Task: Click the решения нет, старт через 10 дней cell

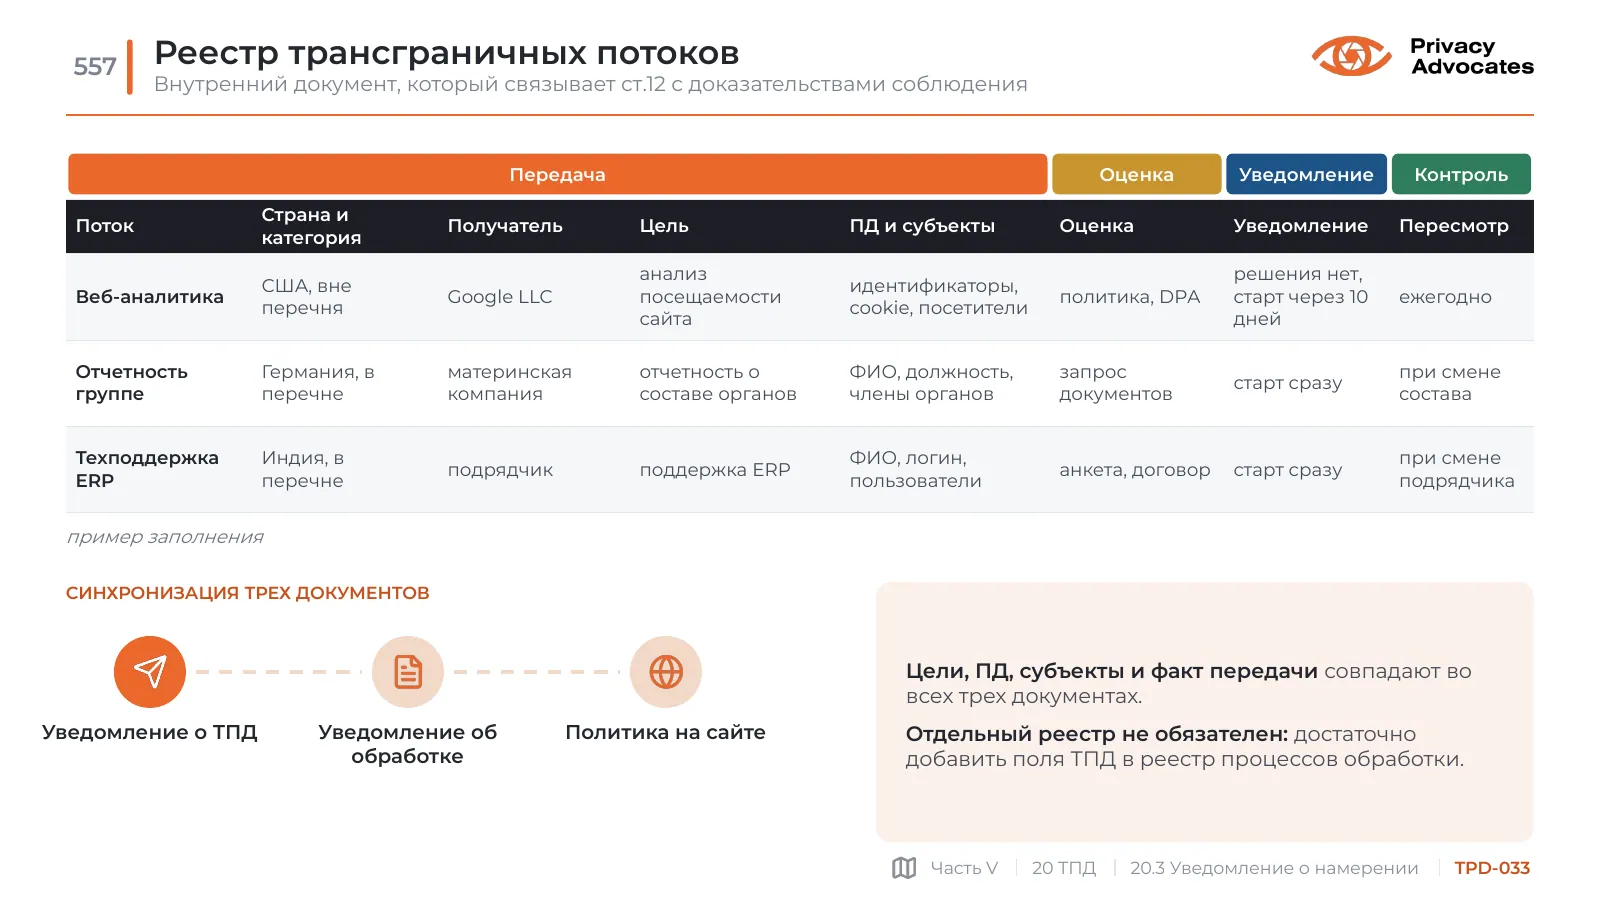Action: 1300,296
